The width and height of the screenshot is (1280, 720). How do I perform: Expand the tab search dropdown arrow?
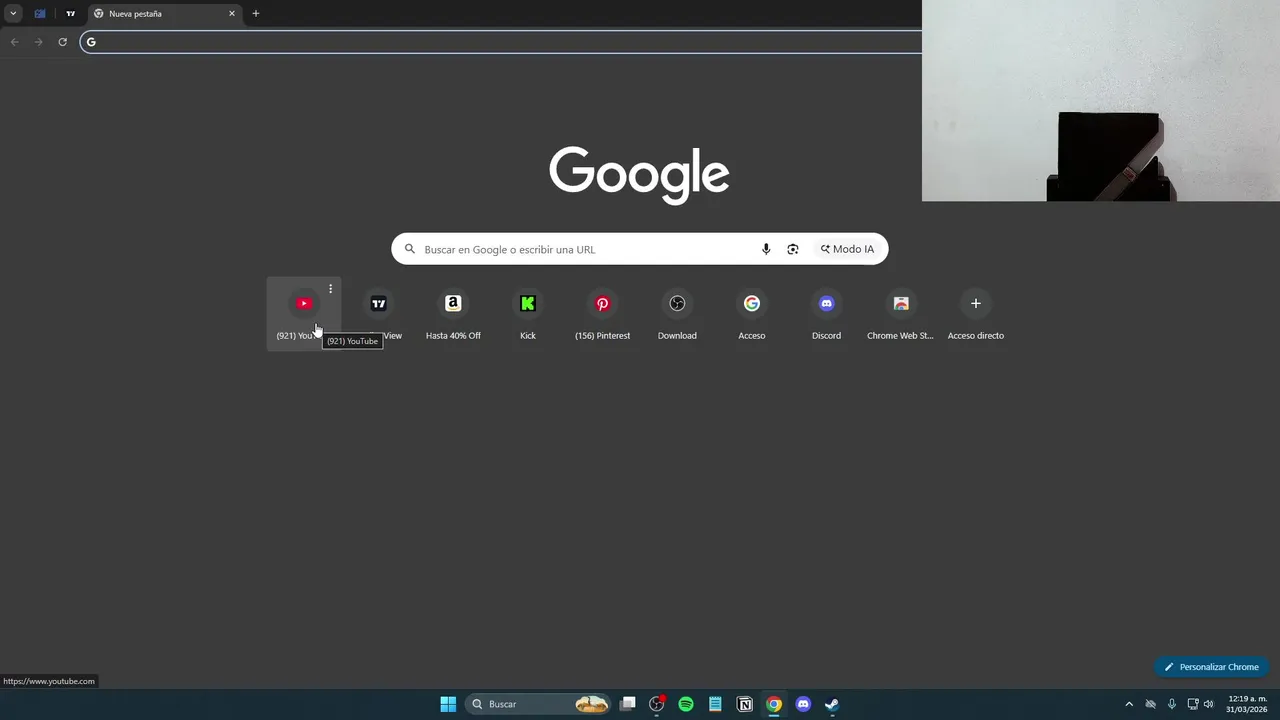tap(13, 14)
